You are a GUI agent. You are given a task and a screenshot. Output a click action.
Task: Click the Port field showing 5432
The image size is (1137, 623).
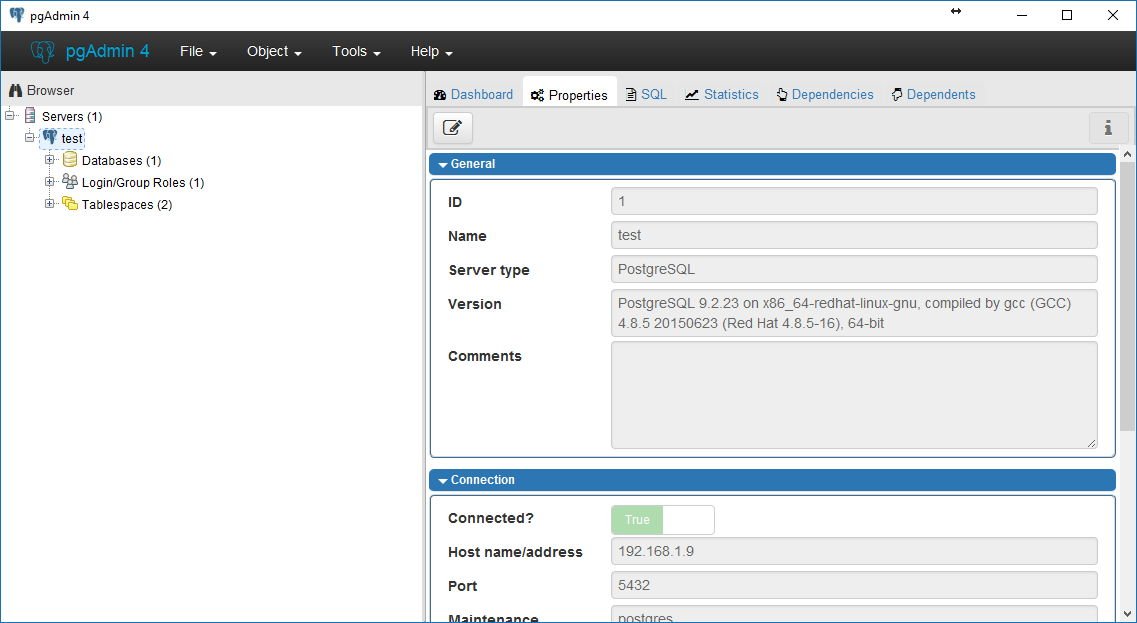854,585
